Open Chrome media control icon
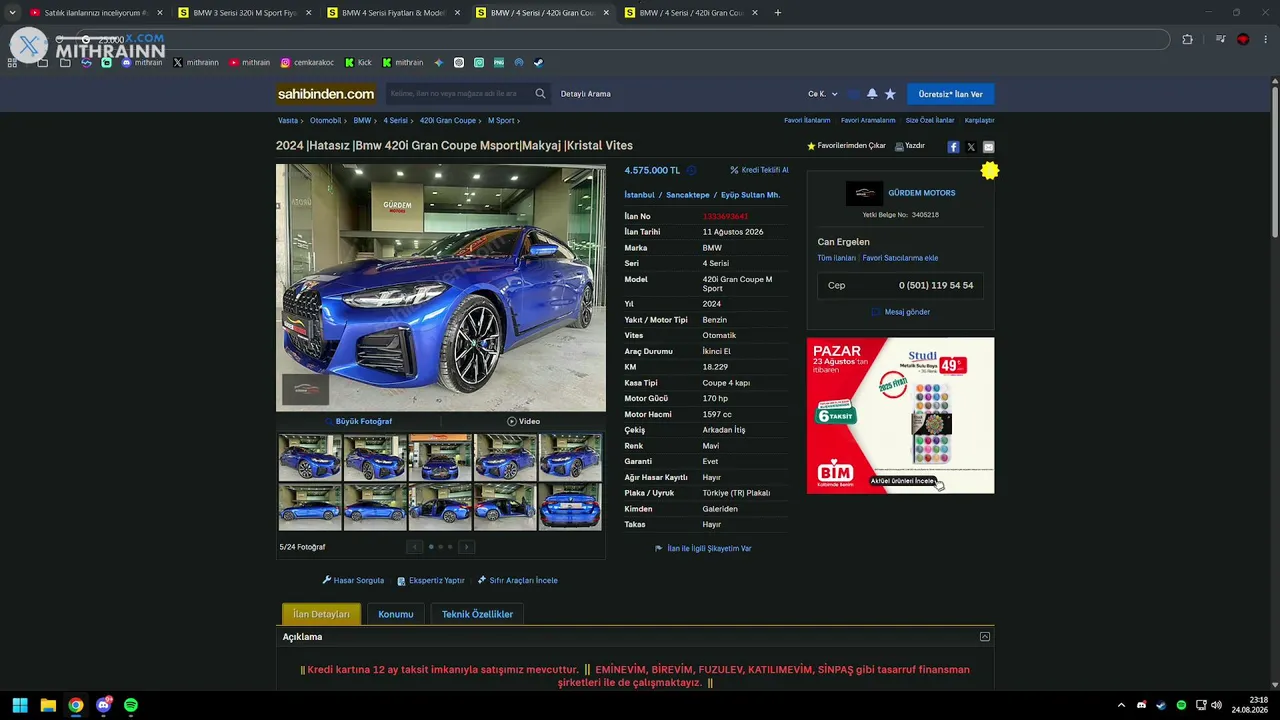The image size is (1280, 720). [1220, 40]
